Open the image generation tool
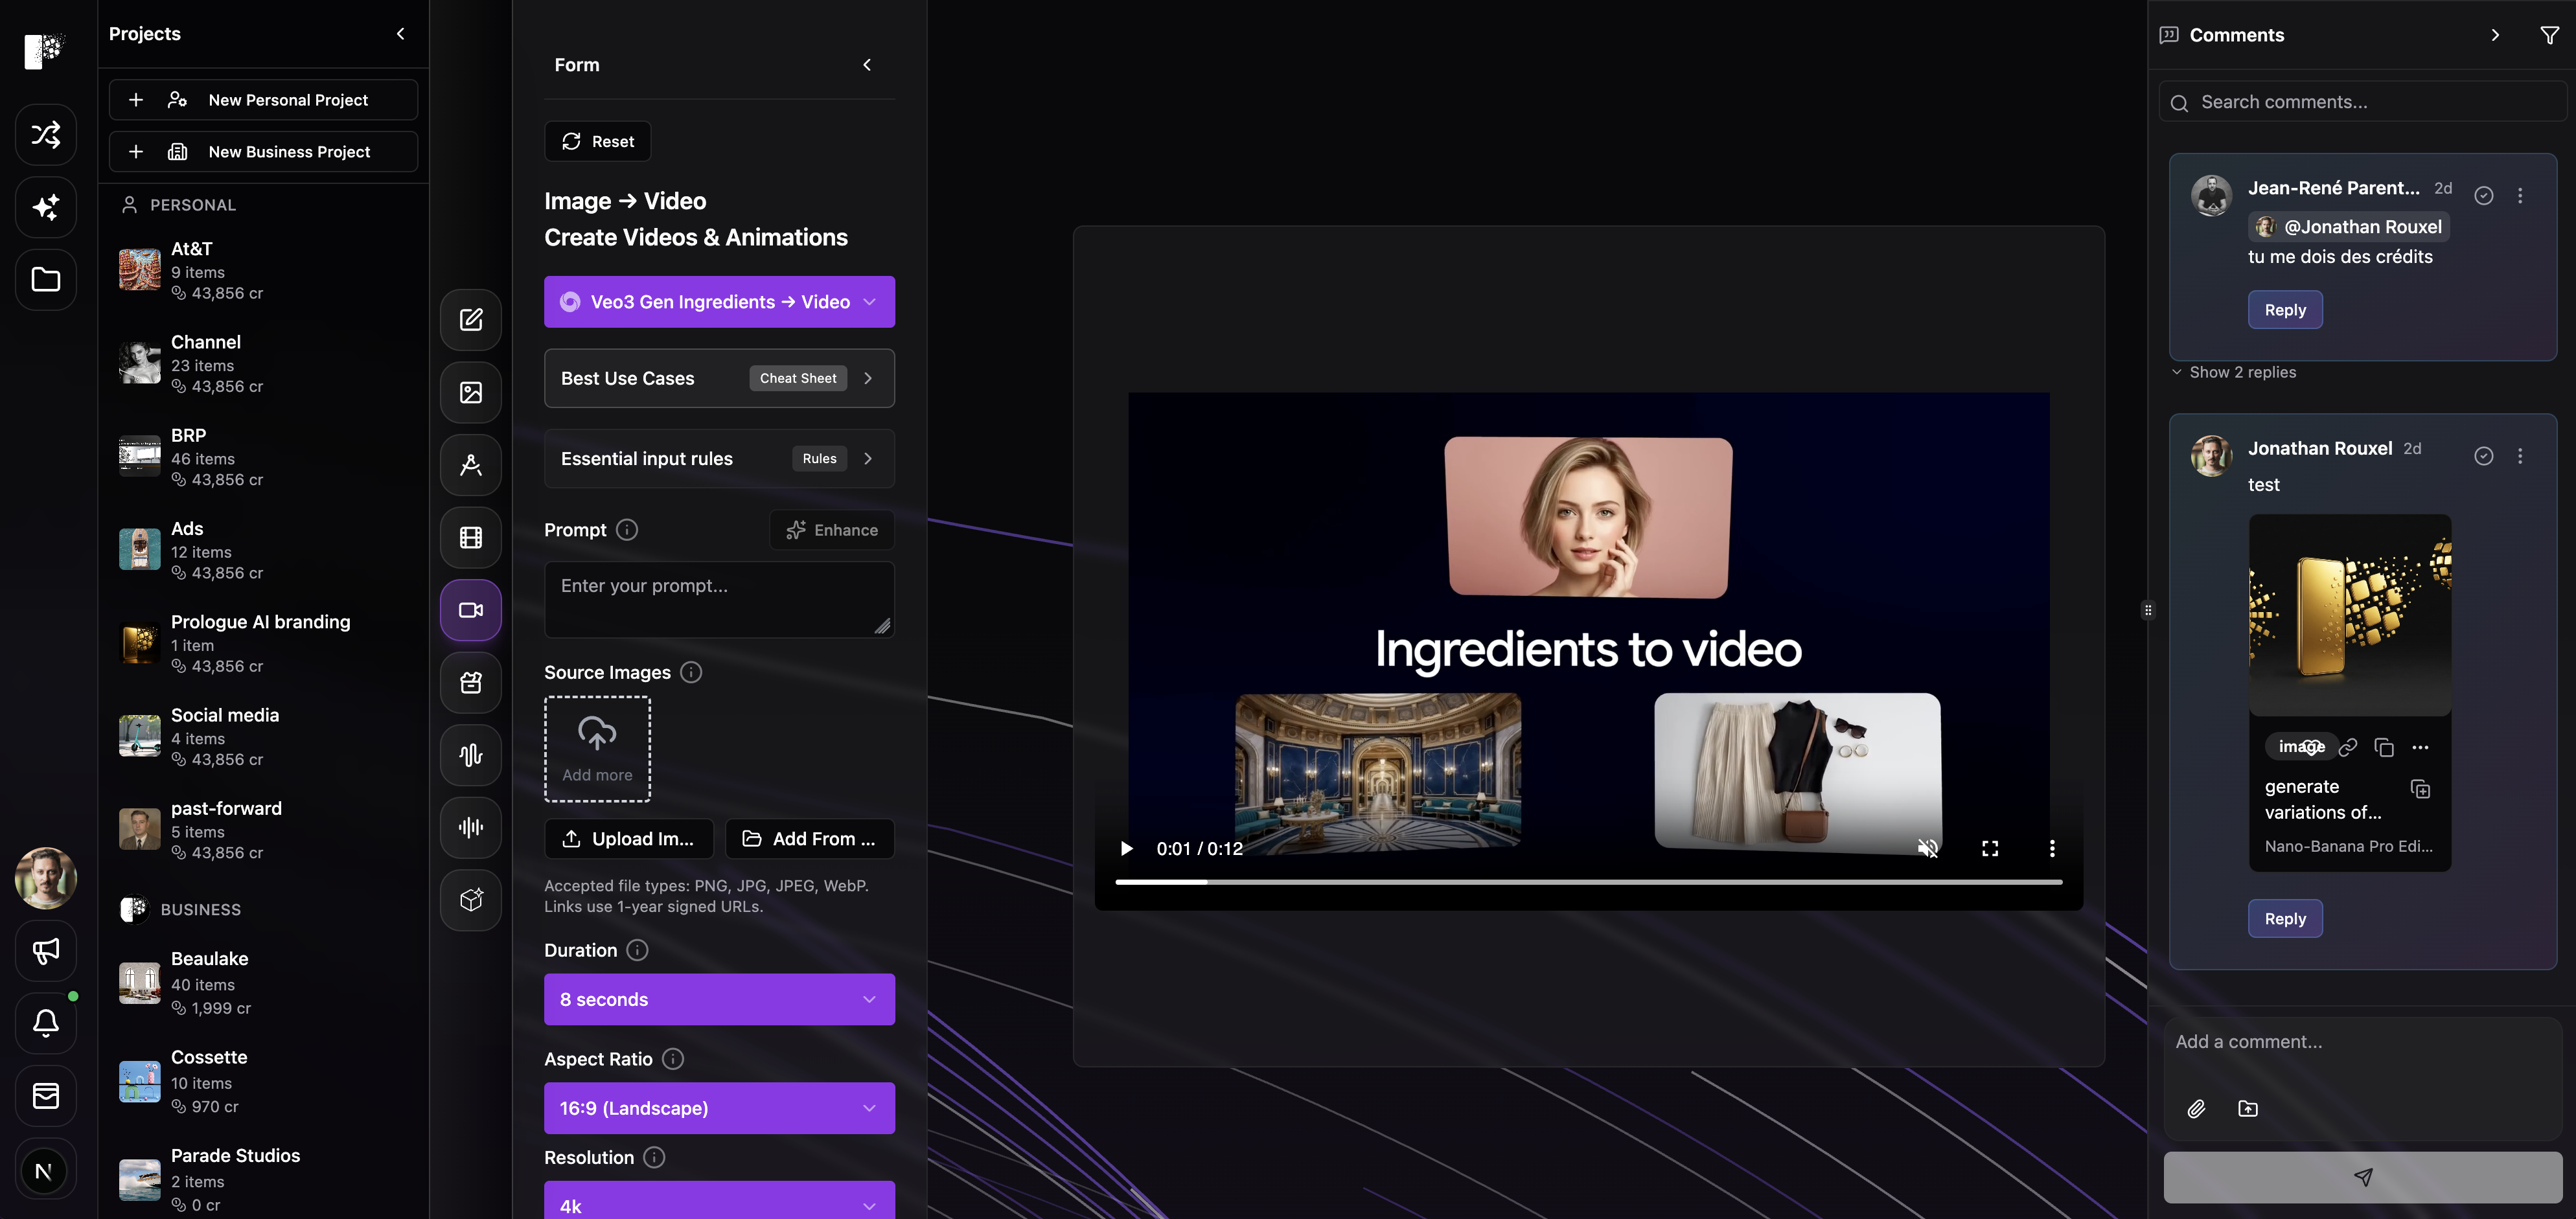 470,392
